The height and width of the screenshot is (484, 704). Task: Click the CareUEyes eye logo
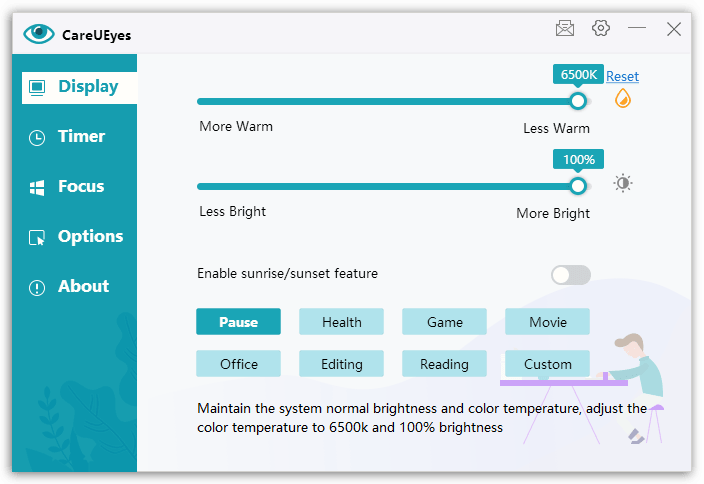39,34
